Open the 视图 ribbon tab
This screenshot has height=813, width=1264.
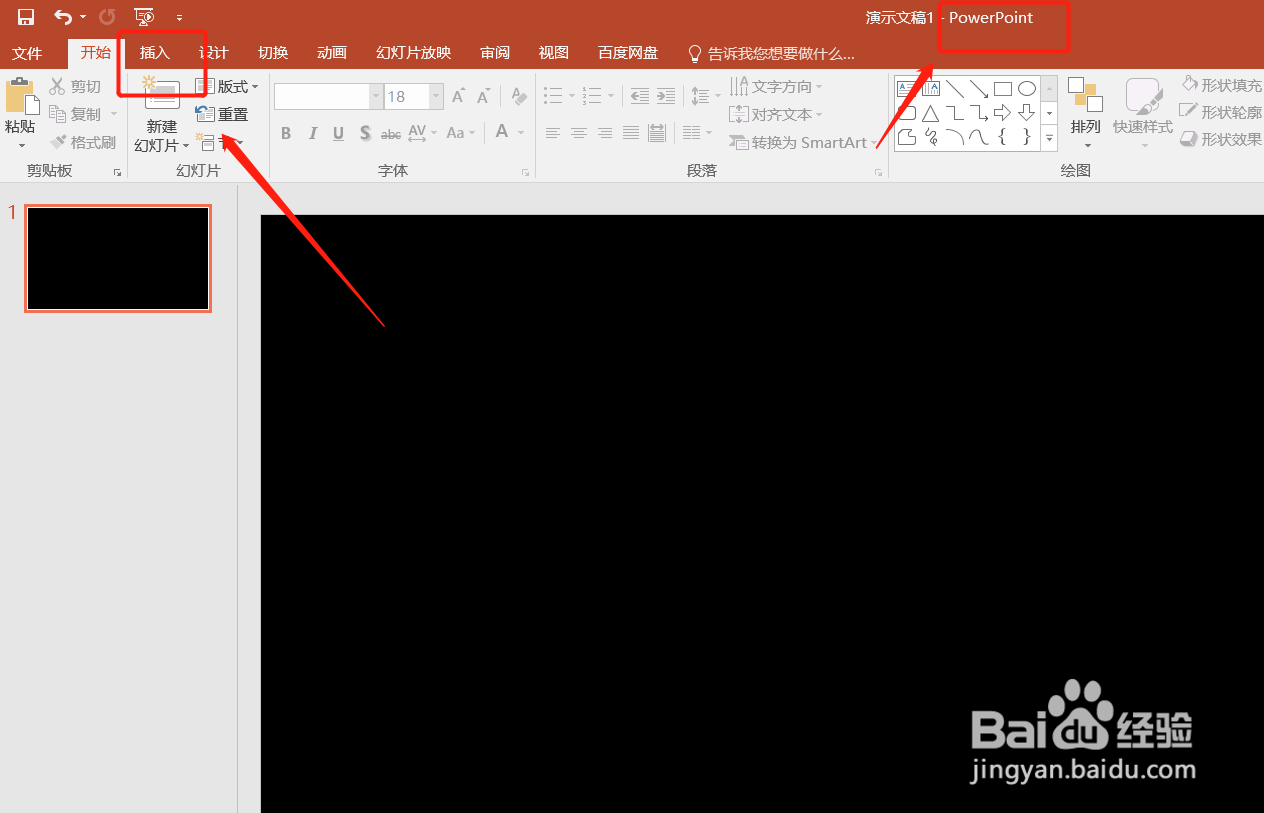[554, 53]
